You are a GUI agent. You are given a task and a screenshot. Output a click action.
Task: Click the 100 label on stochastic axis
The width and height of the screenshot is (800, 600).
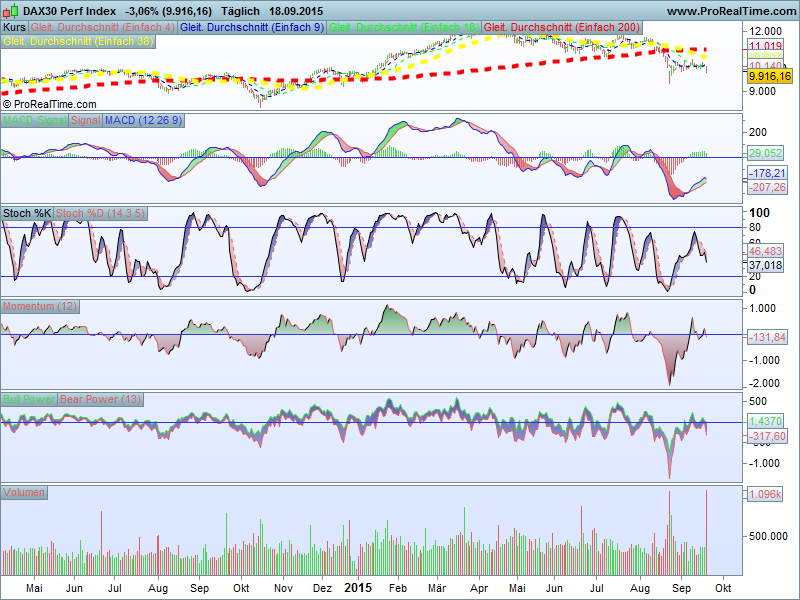coord(759,212)
